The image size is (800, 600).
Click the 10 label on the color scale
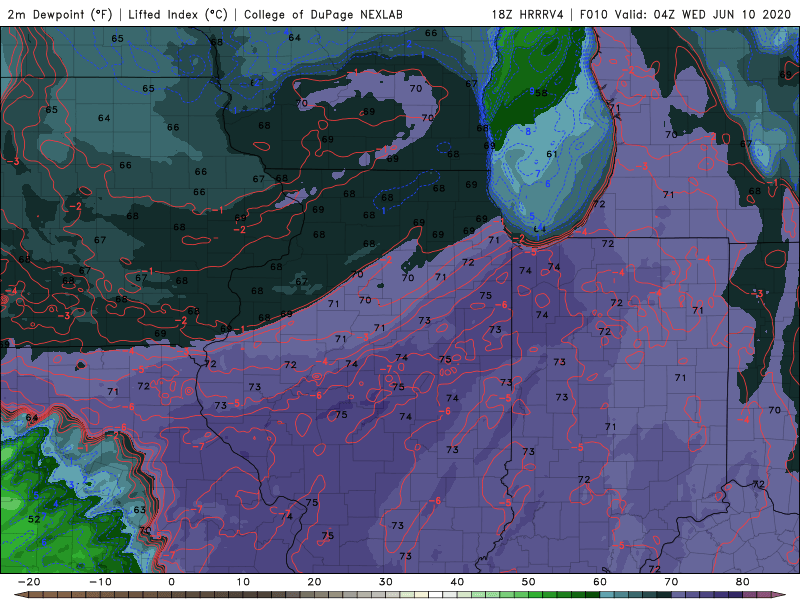click(x=243, y=582)
